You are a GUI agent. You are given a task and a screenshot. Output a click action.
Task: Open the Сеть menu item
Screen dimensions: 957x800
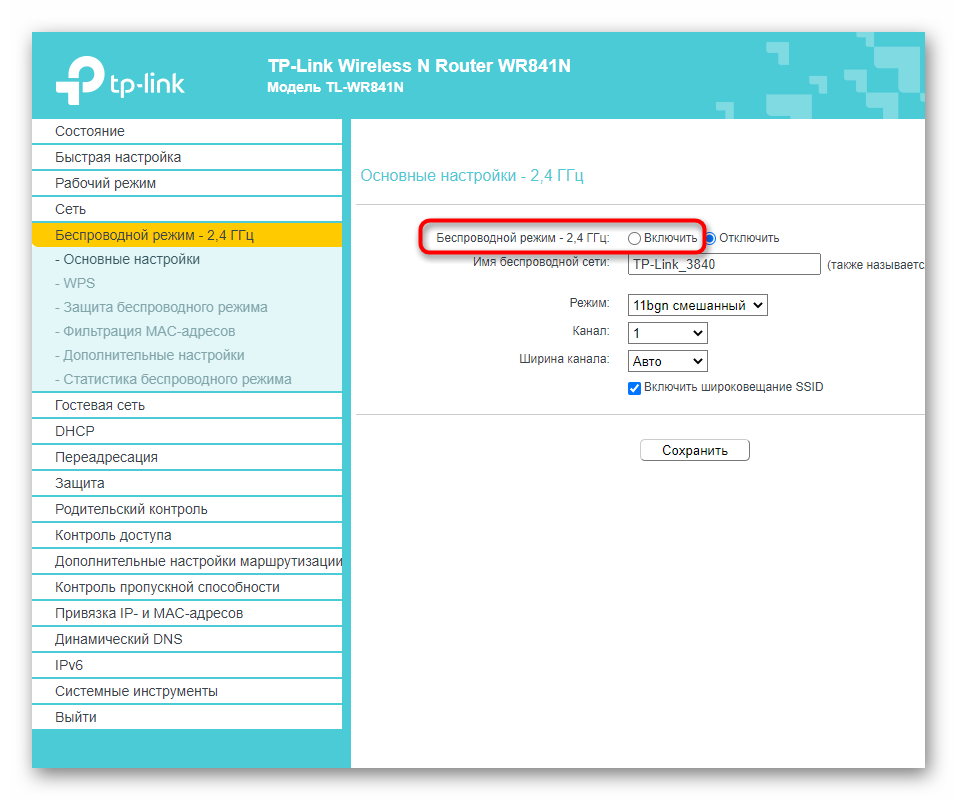(x=187, y=209)
